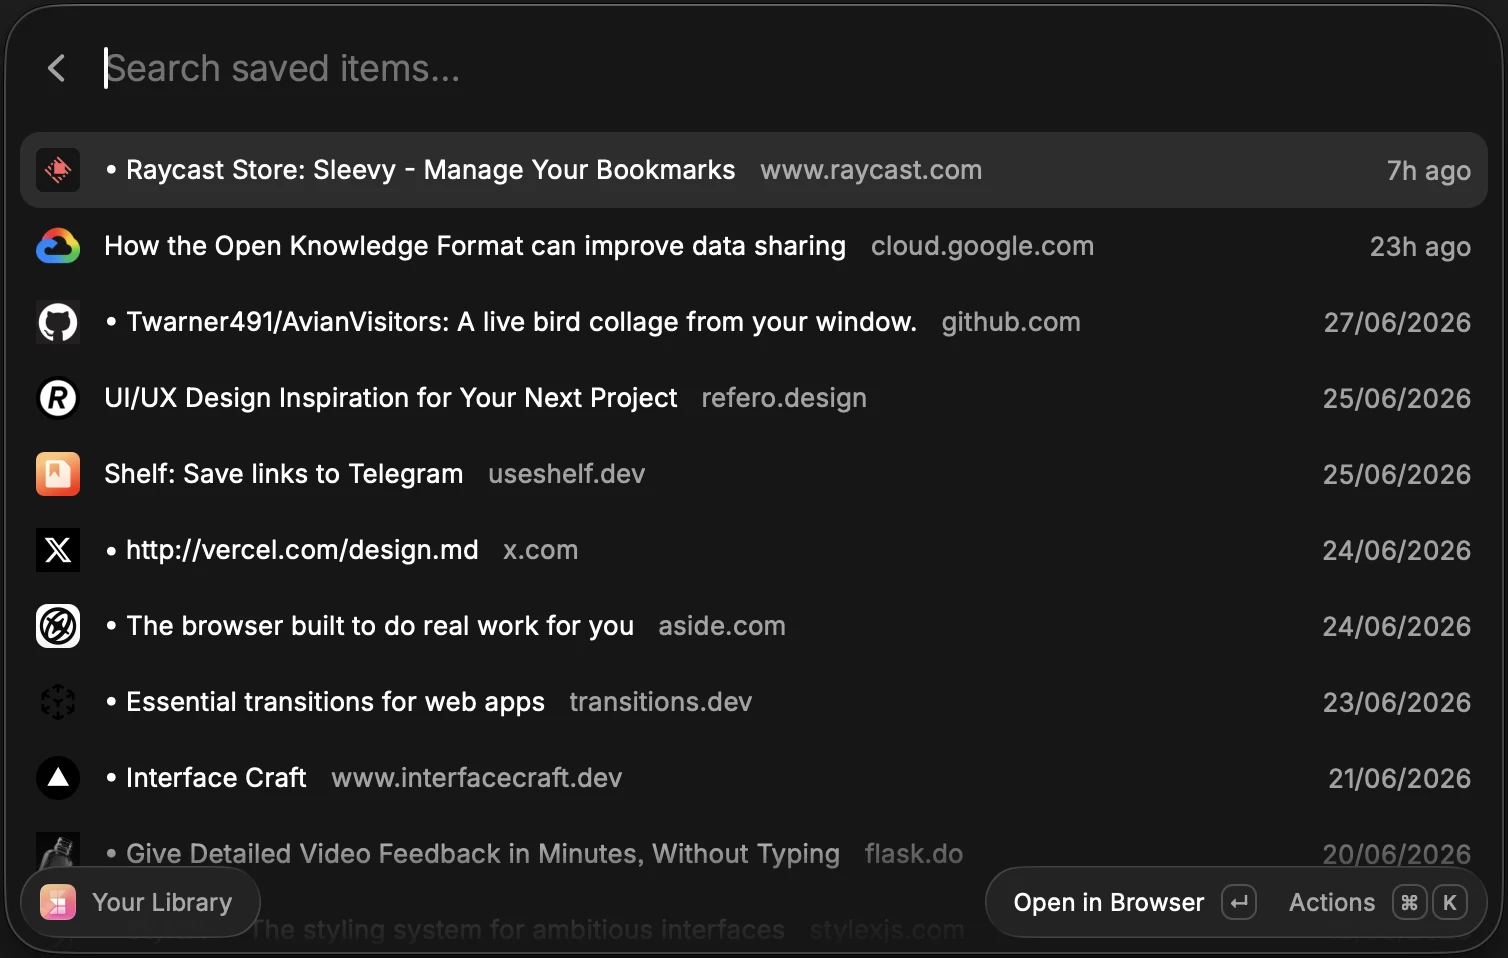1508x958 pixels.
Task: Click the aside.com domain text
Action: point(722,626)
